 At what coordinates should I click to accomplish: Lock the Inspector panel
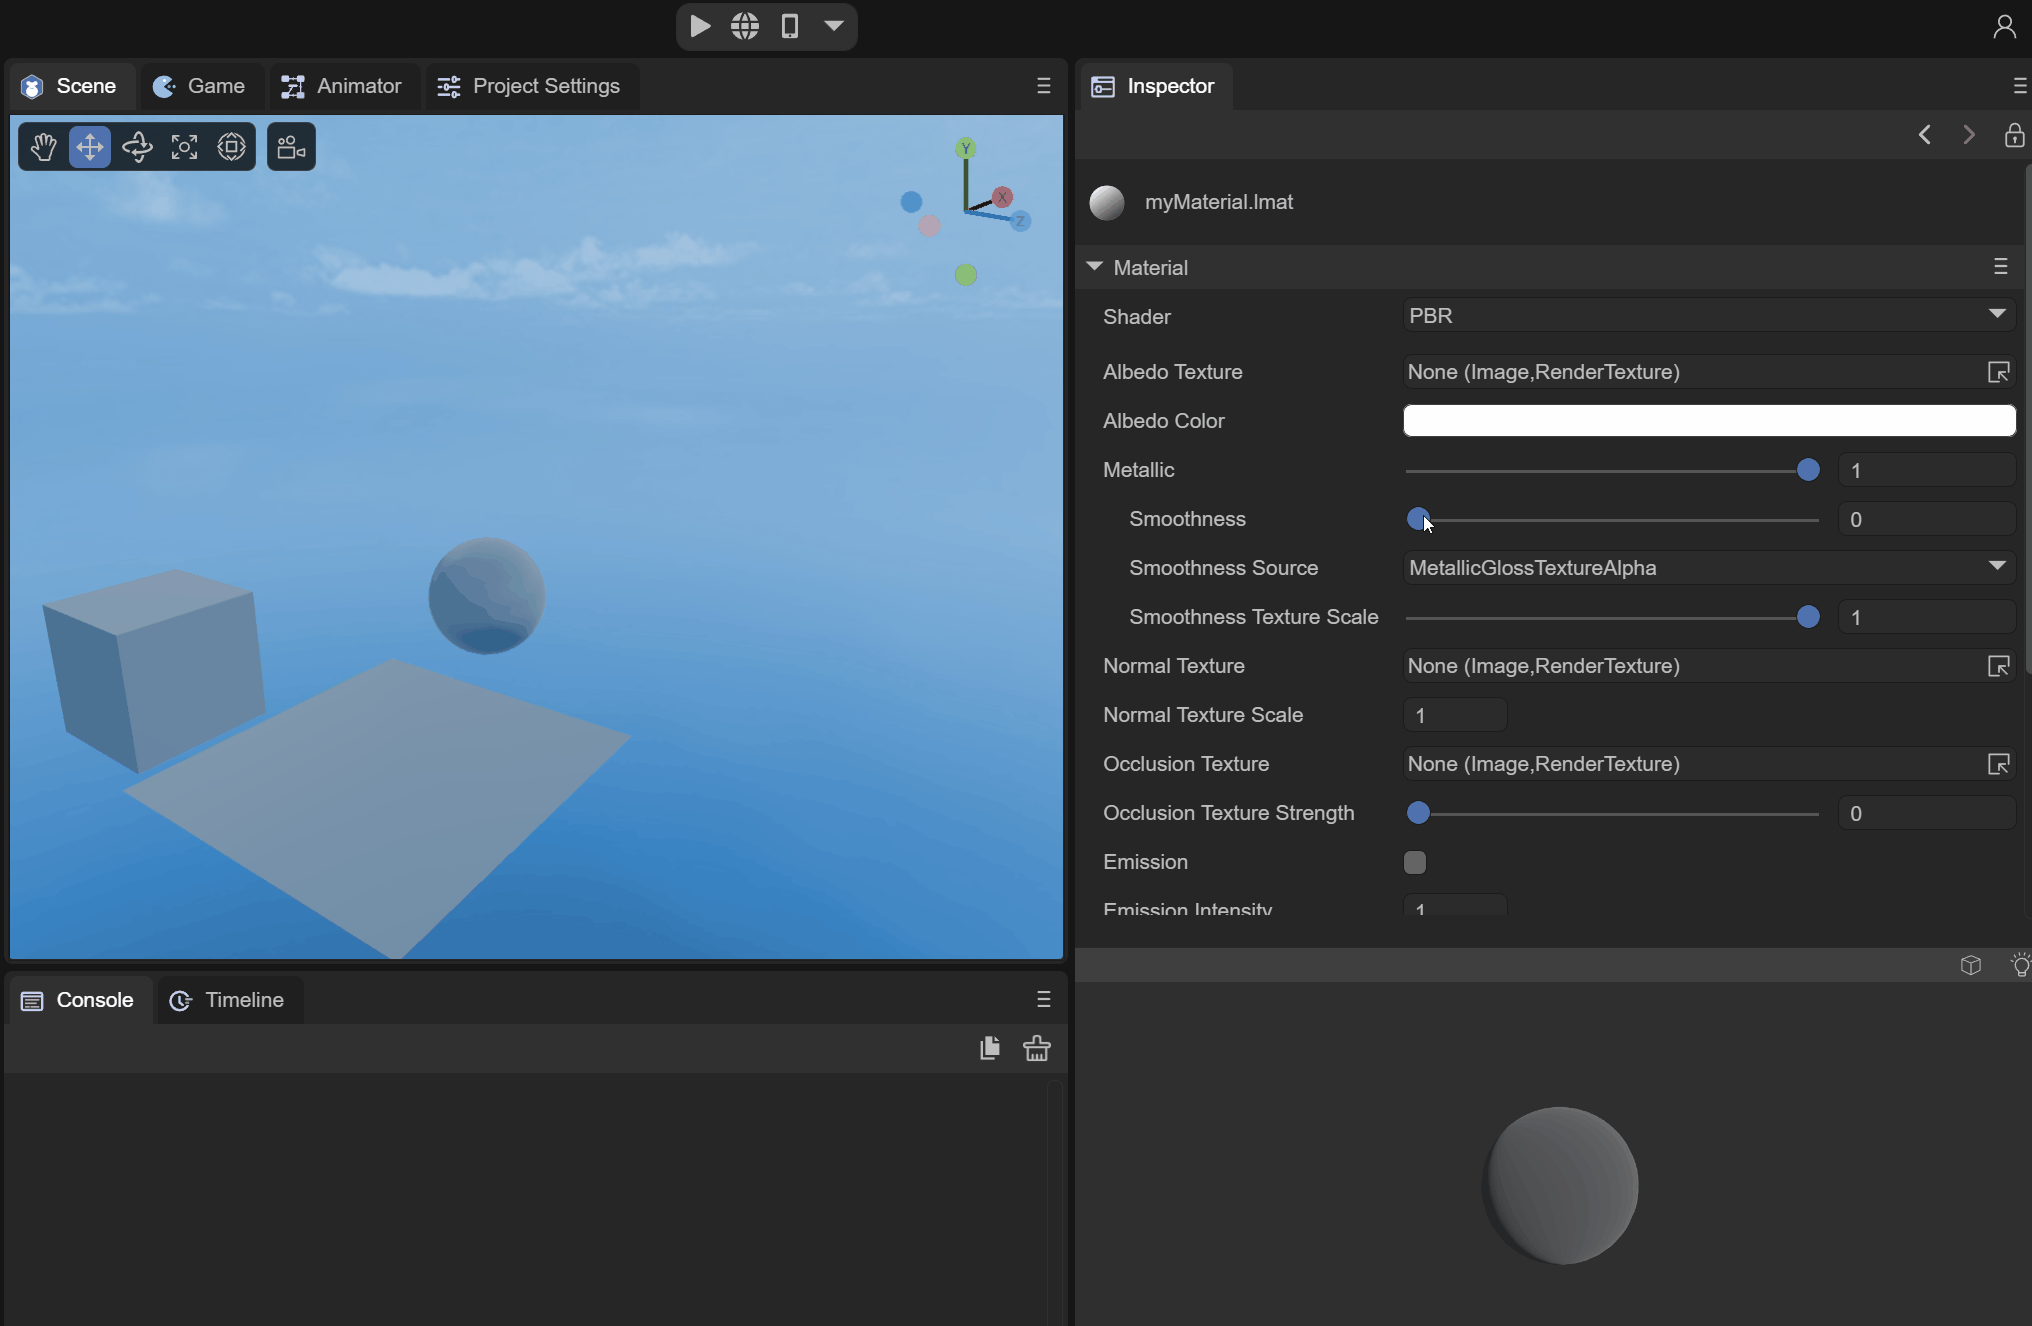[2014, 135]
